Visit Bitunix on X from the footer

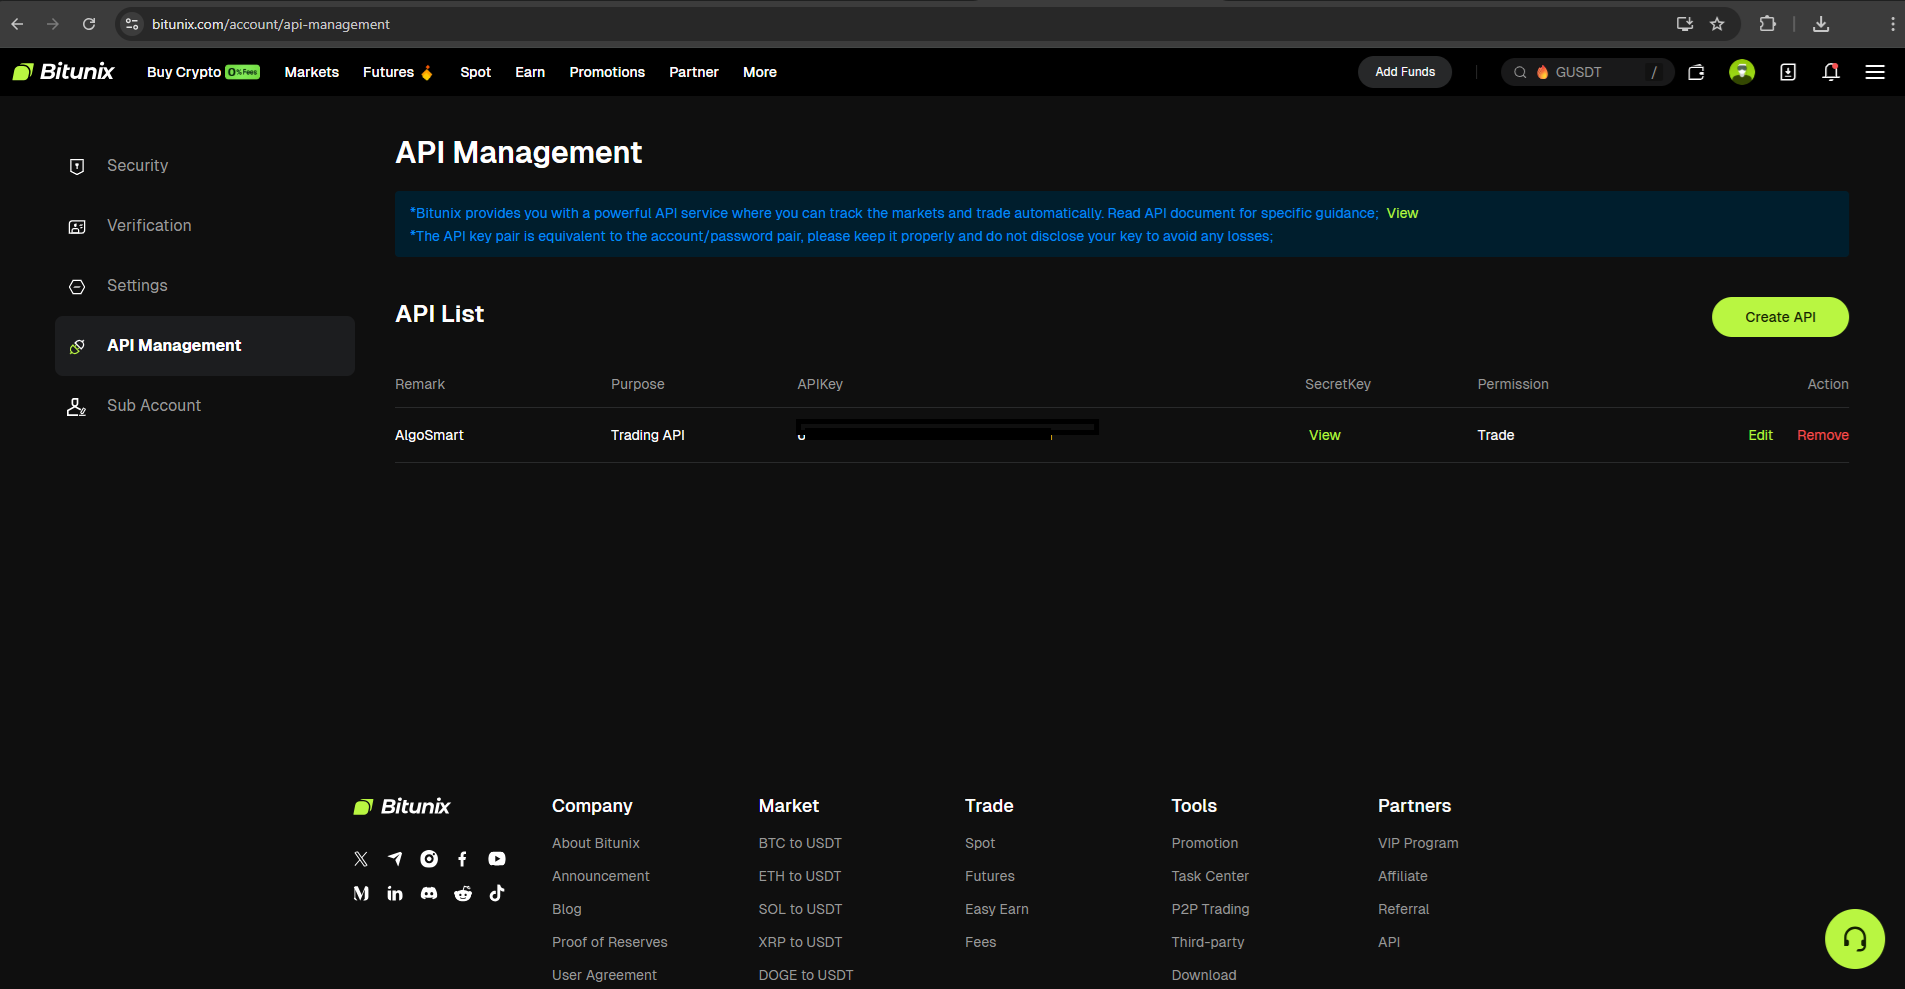click(360, 858)
